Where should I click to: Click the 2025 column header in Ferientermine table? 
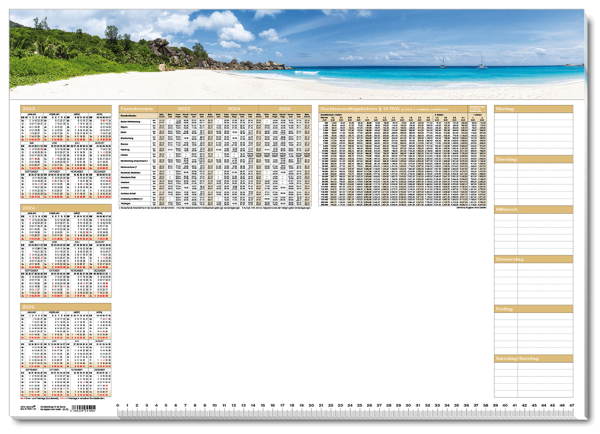coord(285,109)
